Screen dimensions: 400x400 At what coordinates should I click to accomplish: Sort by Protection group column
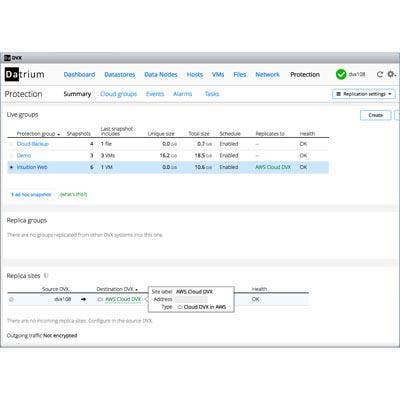[x=38, y=134]
